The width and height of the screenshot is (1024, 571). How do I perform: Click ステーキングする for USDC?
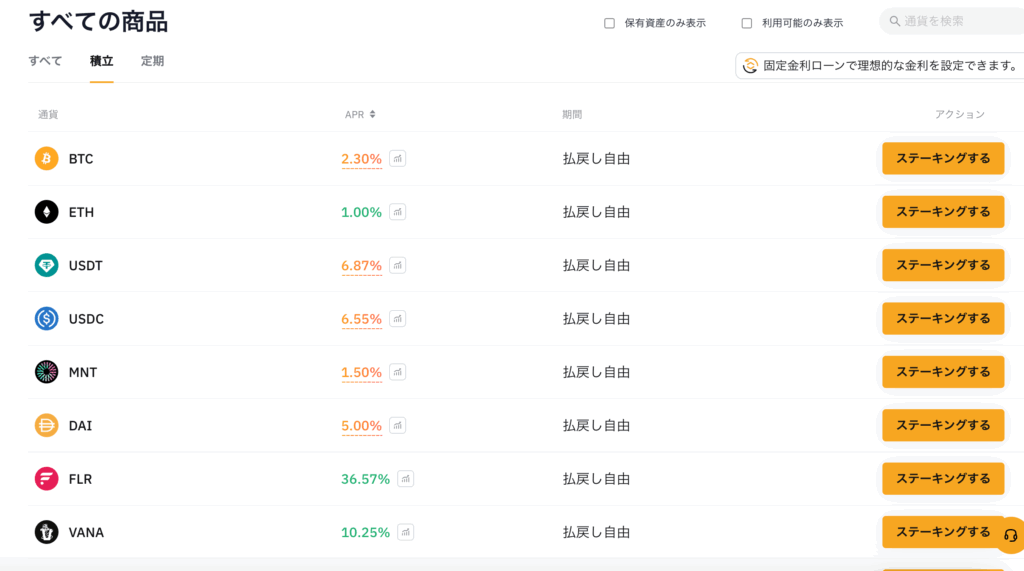point(943,318)
